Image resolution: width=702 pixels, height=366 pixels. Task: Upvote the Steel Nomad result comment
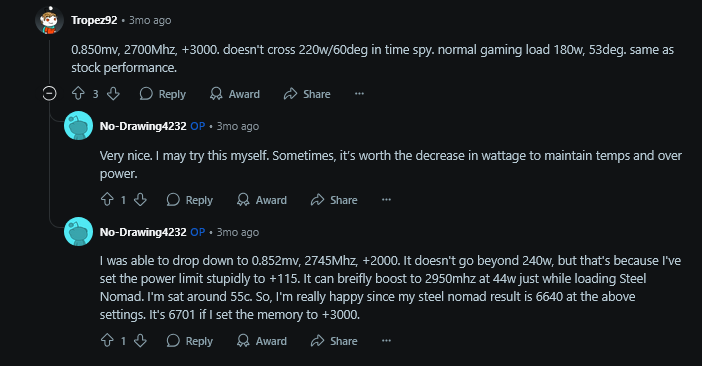click(x=107, y=340)
